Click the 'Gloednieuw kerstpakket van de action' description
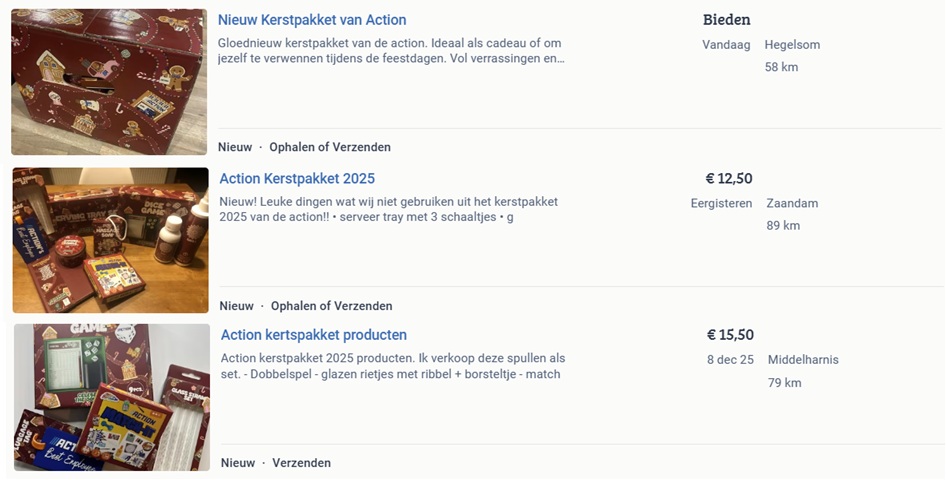This screenshot has width=946, height=480. tap(390, 51)
